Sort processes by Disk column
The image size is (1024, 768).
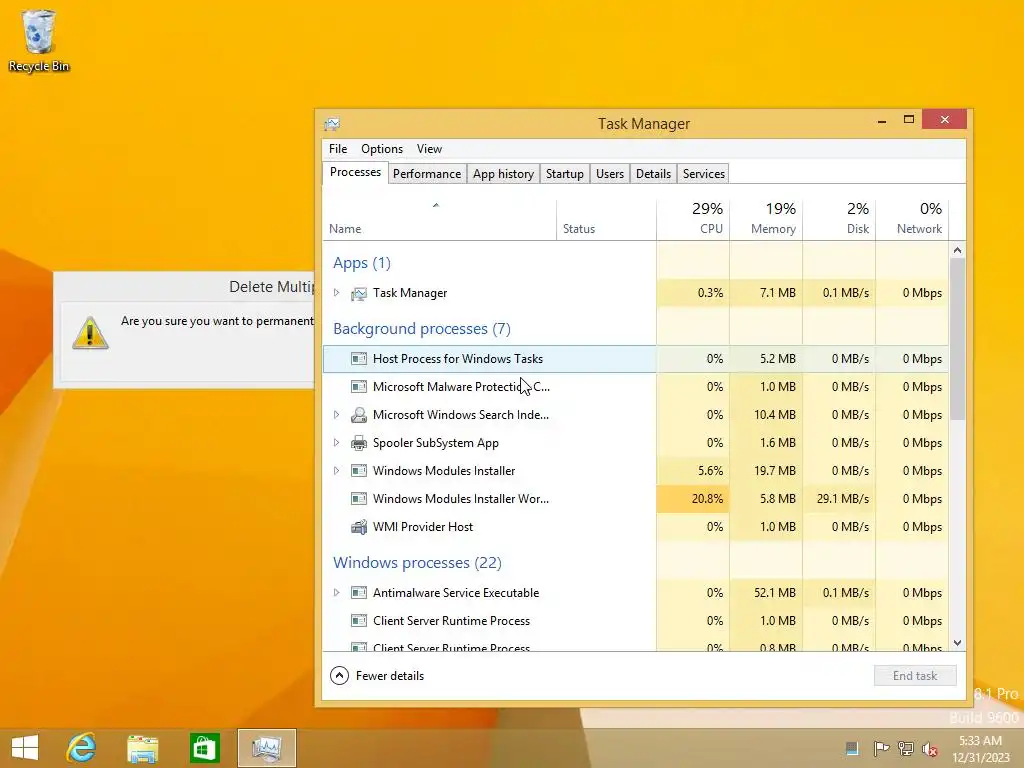pos(839,220)
